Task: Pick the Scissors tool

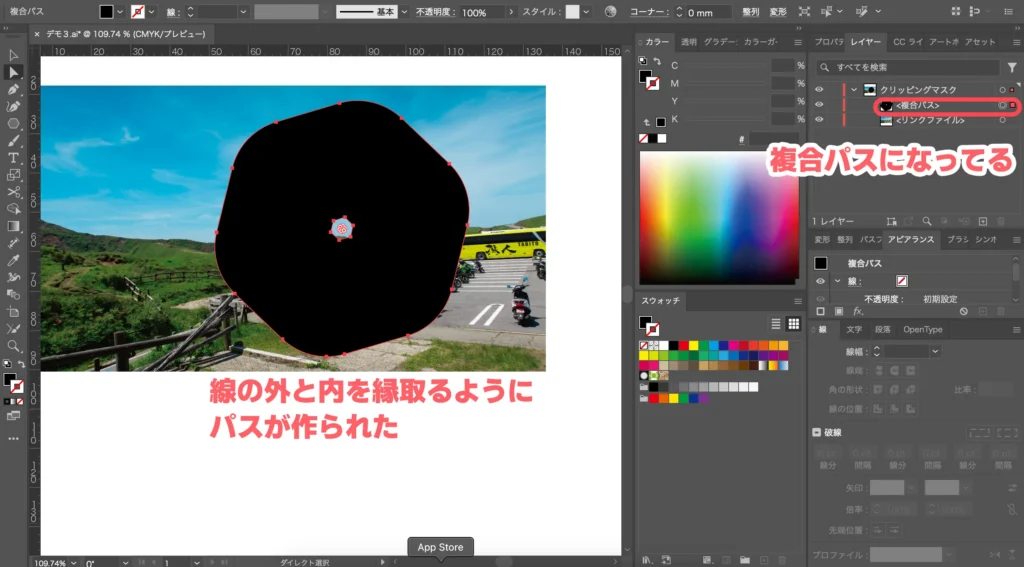Action: pyautogui.click(x=14, y=192)
